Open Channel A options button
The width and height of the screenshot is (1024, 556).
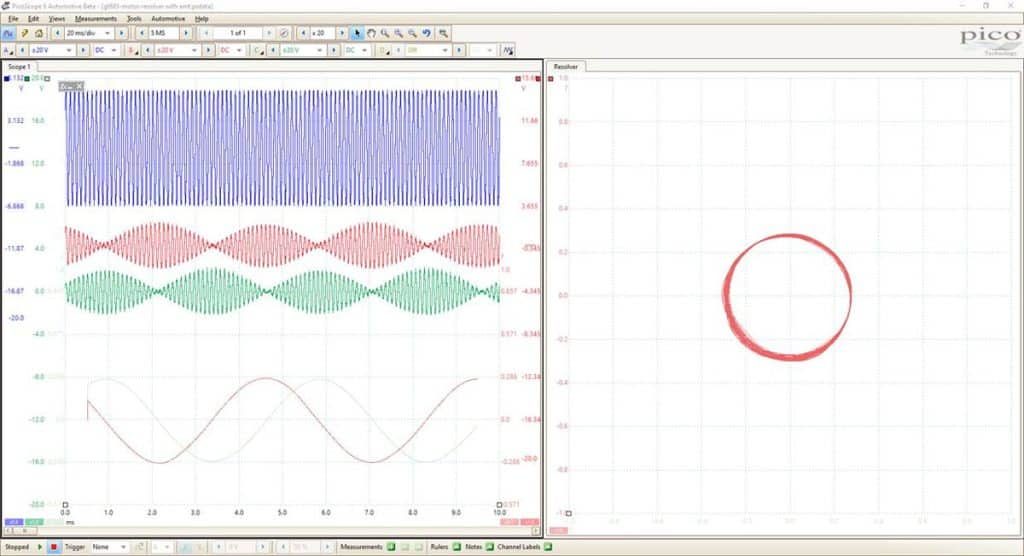point(8,50)
